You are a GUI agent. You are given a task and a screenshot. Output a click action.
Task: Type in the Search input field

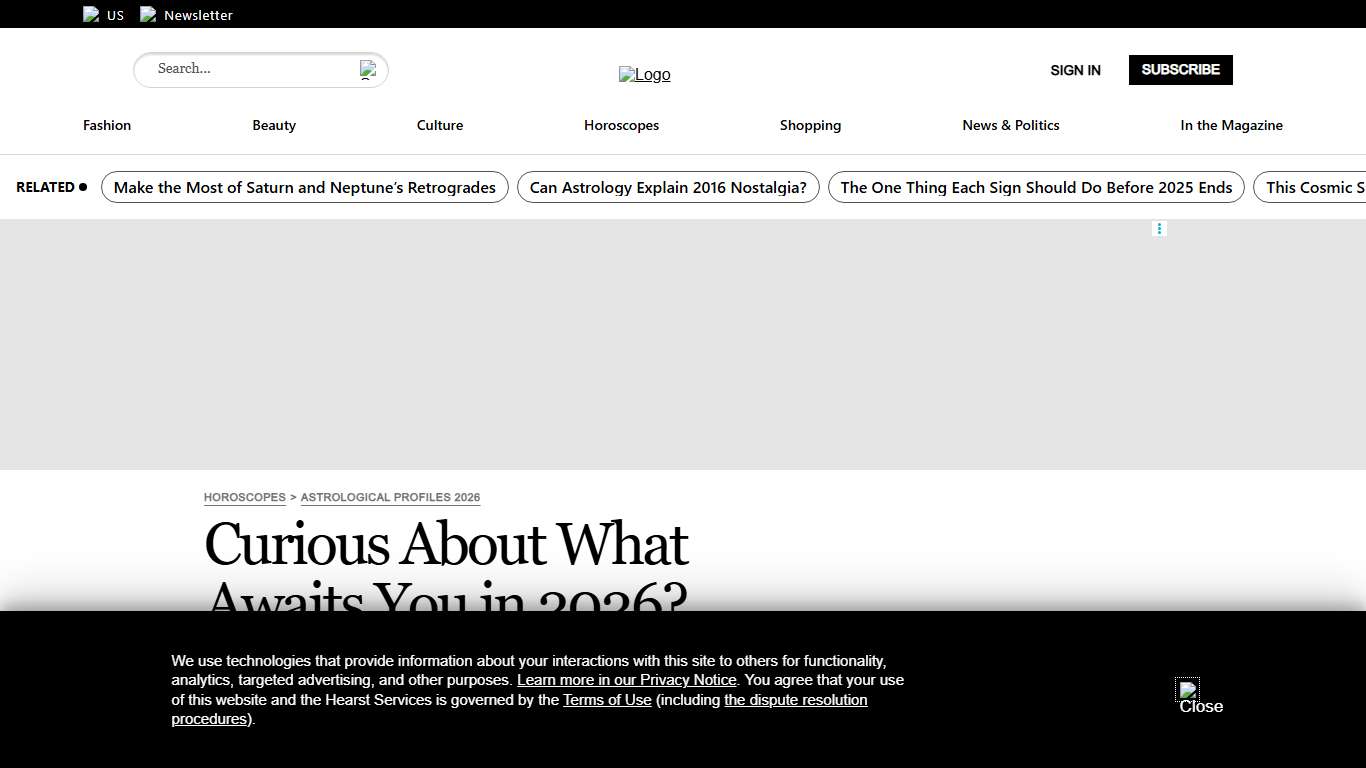pyautogui.click(x=250, y=69)
